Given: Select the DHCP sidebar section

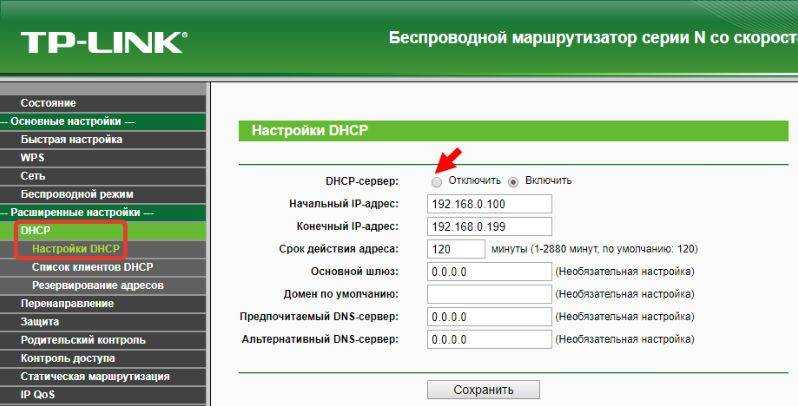Looking at the screenshot, I should coord(103,230).
